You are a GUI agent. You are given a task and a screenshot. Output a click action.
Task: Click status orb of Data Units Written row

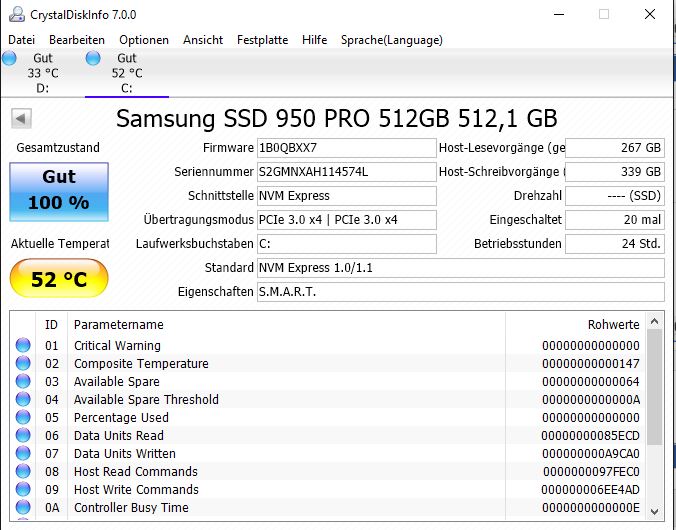[x=23, y=454]
